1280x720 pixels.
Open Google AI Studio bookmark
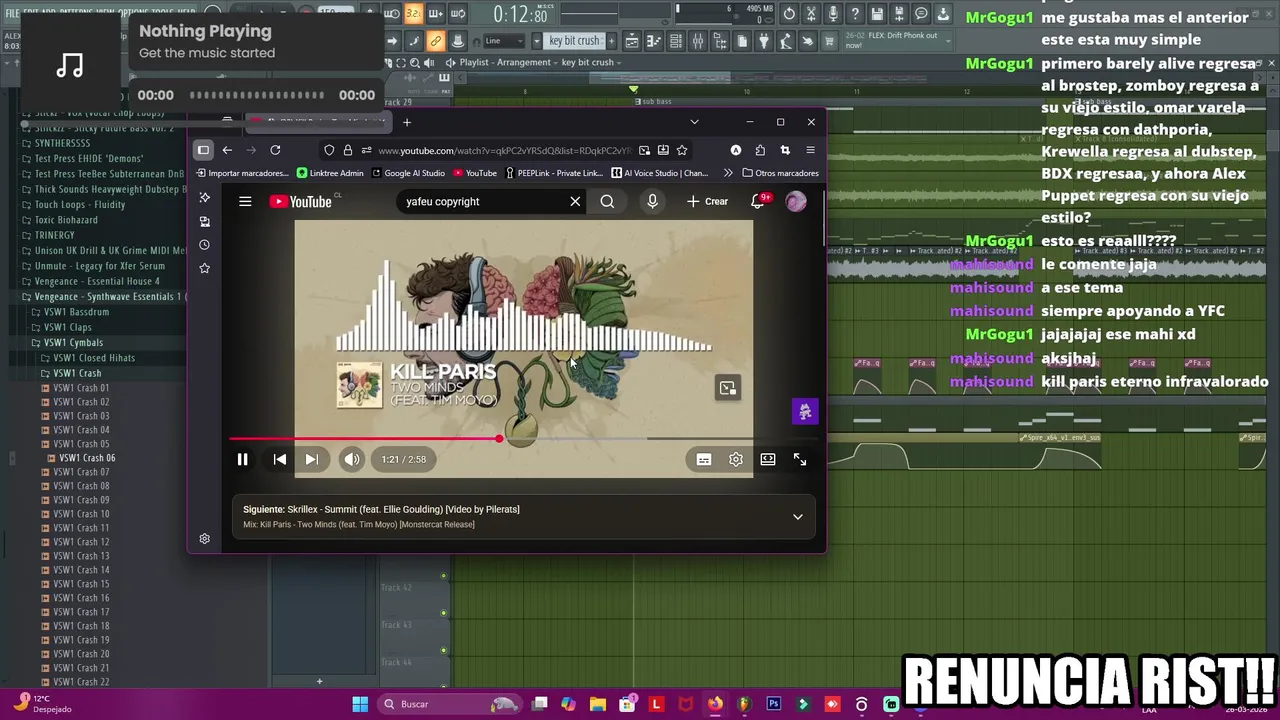[408, 173]
